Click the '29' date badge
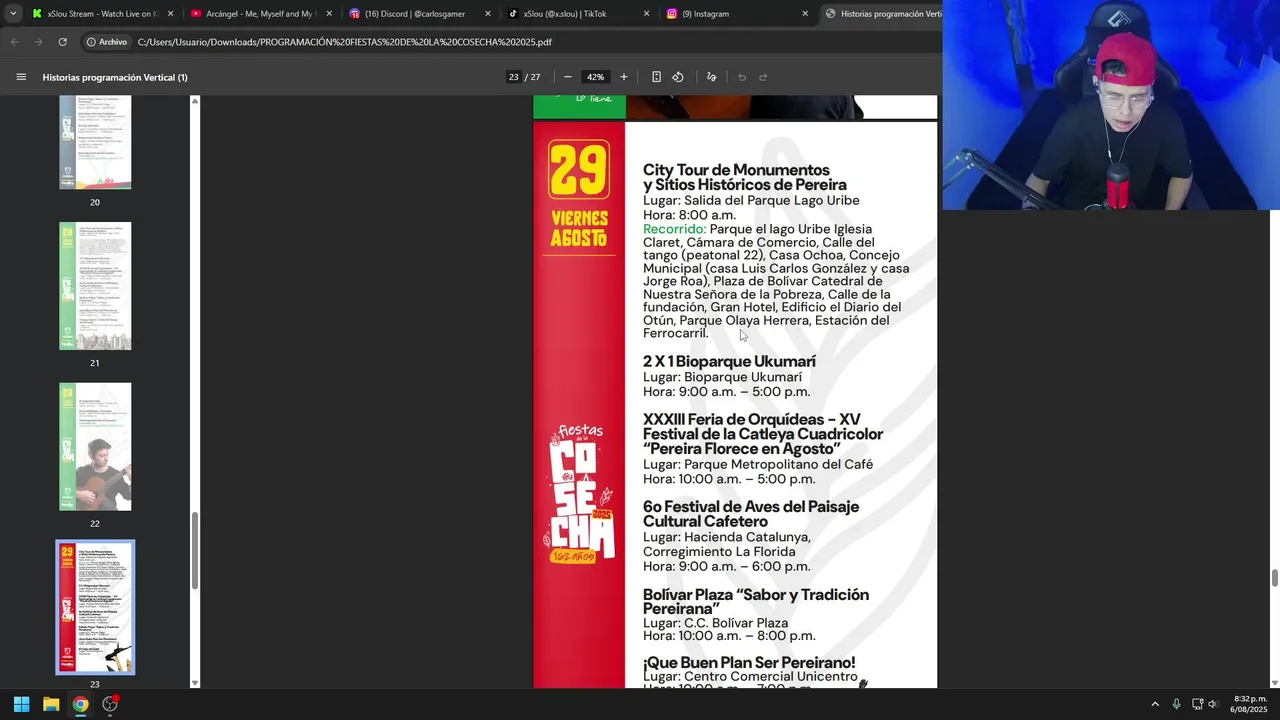1280x720 pixels. click(x=579, y=170)
